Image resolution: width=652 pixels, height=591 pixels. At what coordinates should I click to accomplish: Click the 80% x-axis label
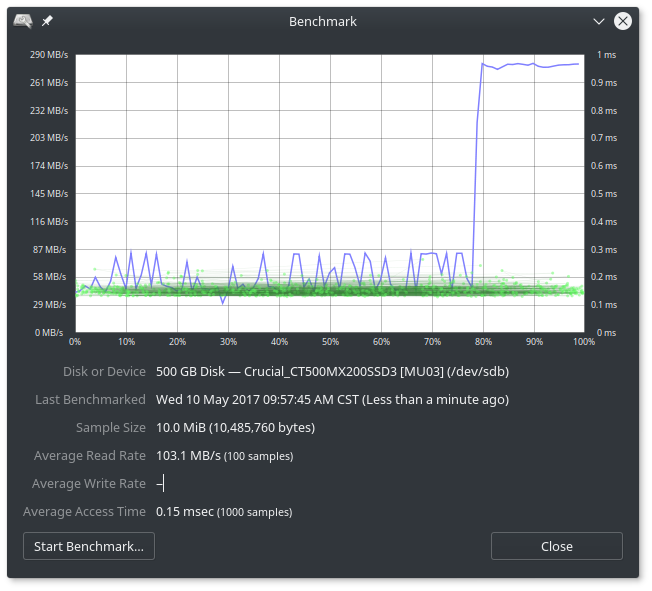point(483,341)
